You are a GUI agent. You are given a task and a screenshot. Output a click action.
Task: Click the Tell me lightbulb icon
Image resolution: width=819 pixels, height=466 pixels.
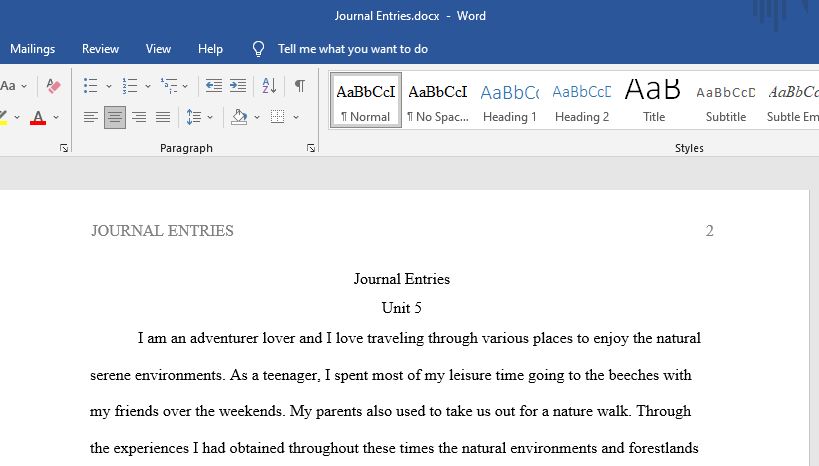[259, 49]
